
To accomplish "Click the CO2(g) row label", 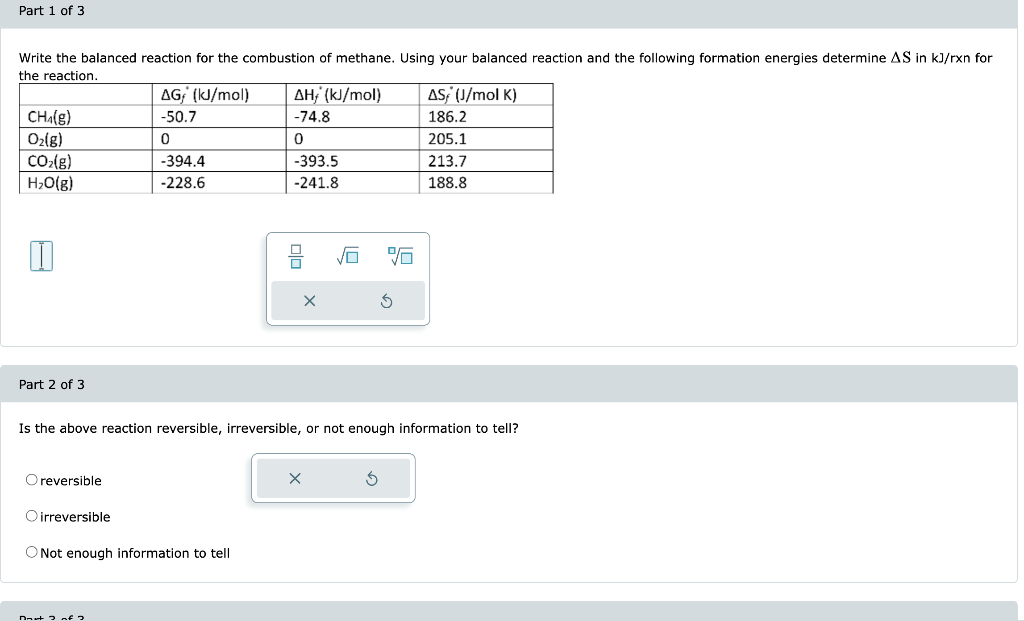I will pos(48,160).
